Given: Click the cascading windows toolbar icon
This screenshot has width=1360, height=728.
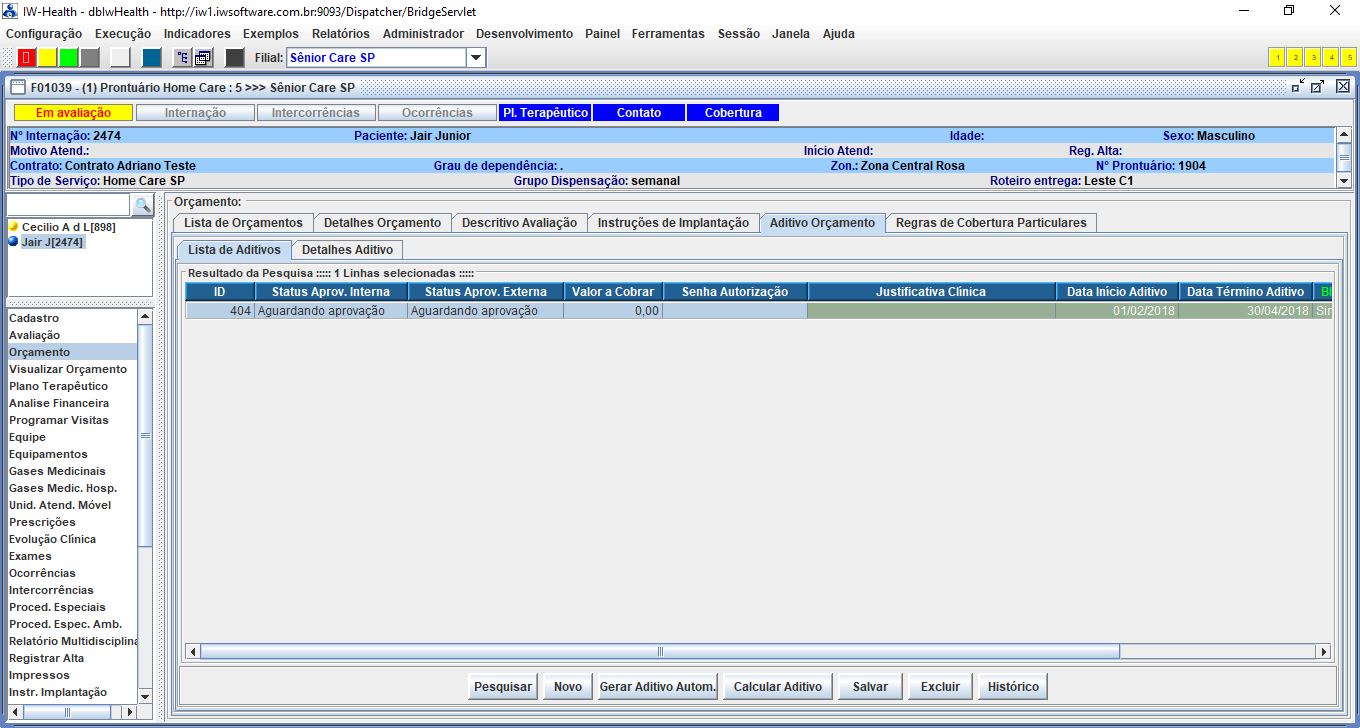Looking at the screenshot, I should 203,58.
